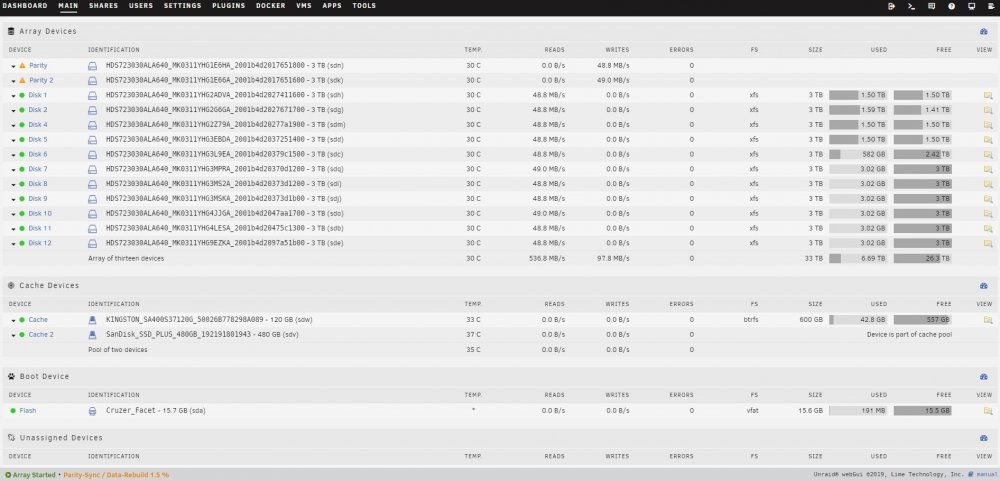Click the SSD icon beside KINGSTON cache identification

pos(92,320)
